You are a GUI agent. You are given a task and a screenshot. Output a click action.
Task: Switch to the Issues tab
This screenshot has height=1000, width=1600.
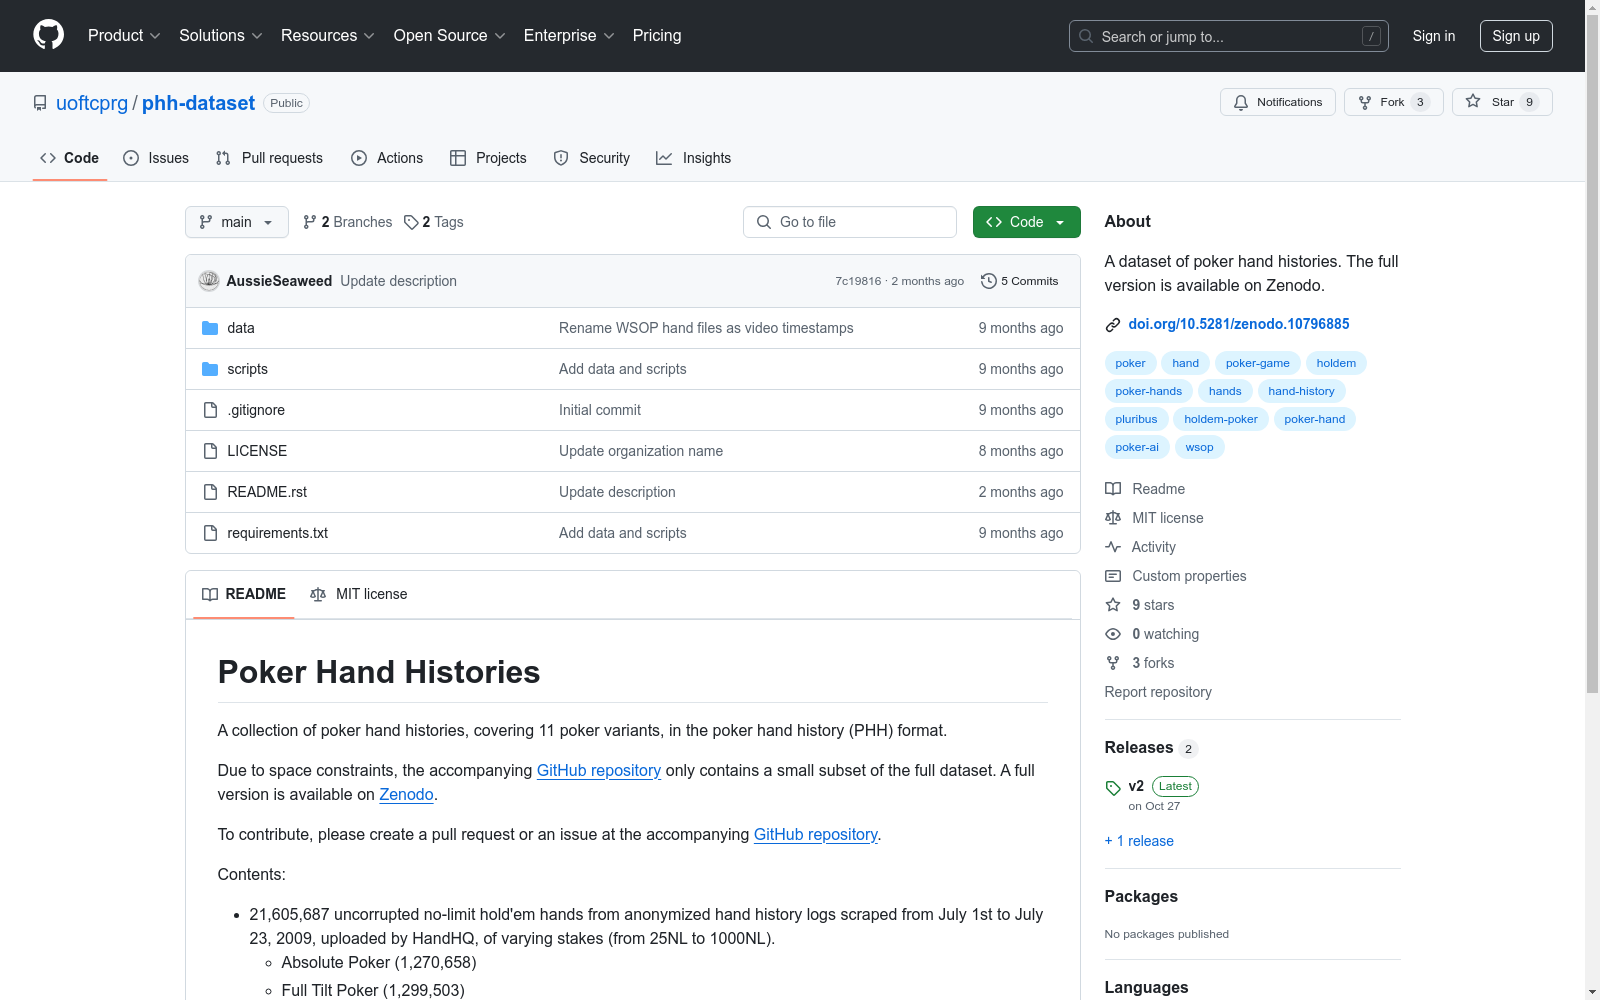[156, 158]
